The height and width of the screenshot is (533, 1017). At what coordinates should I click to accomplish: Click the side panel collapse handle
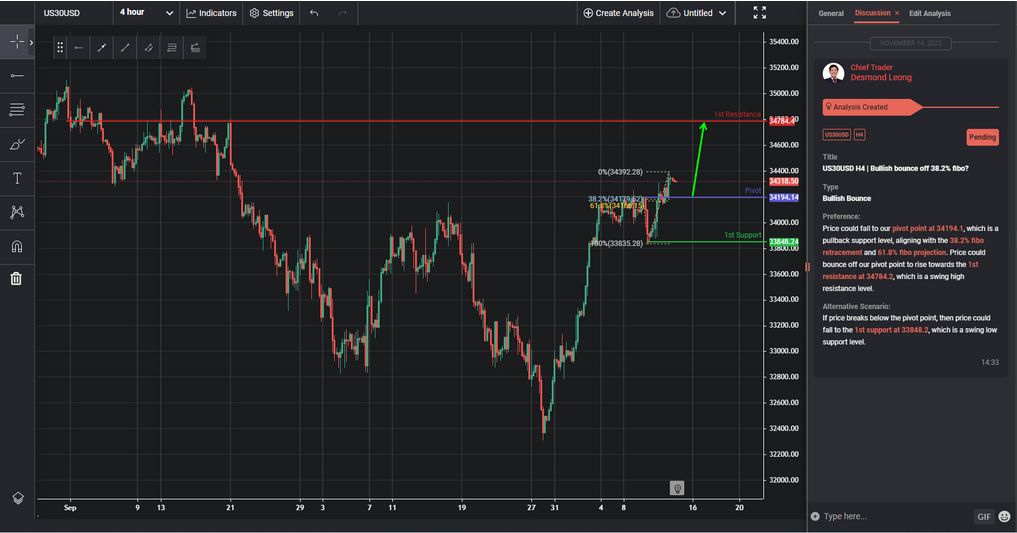(808, 266)
